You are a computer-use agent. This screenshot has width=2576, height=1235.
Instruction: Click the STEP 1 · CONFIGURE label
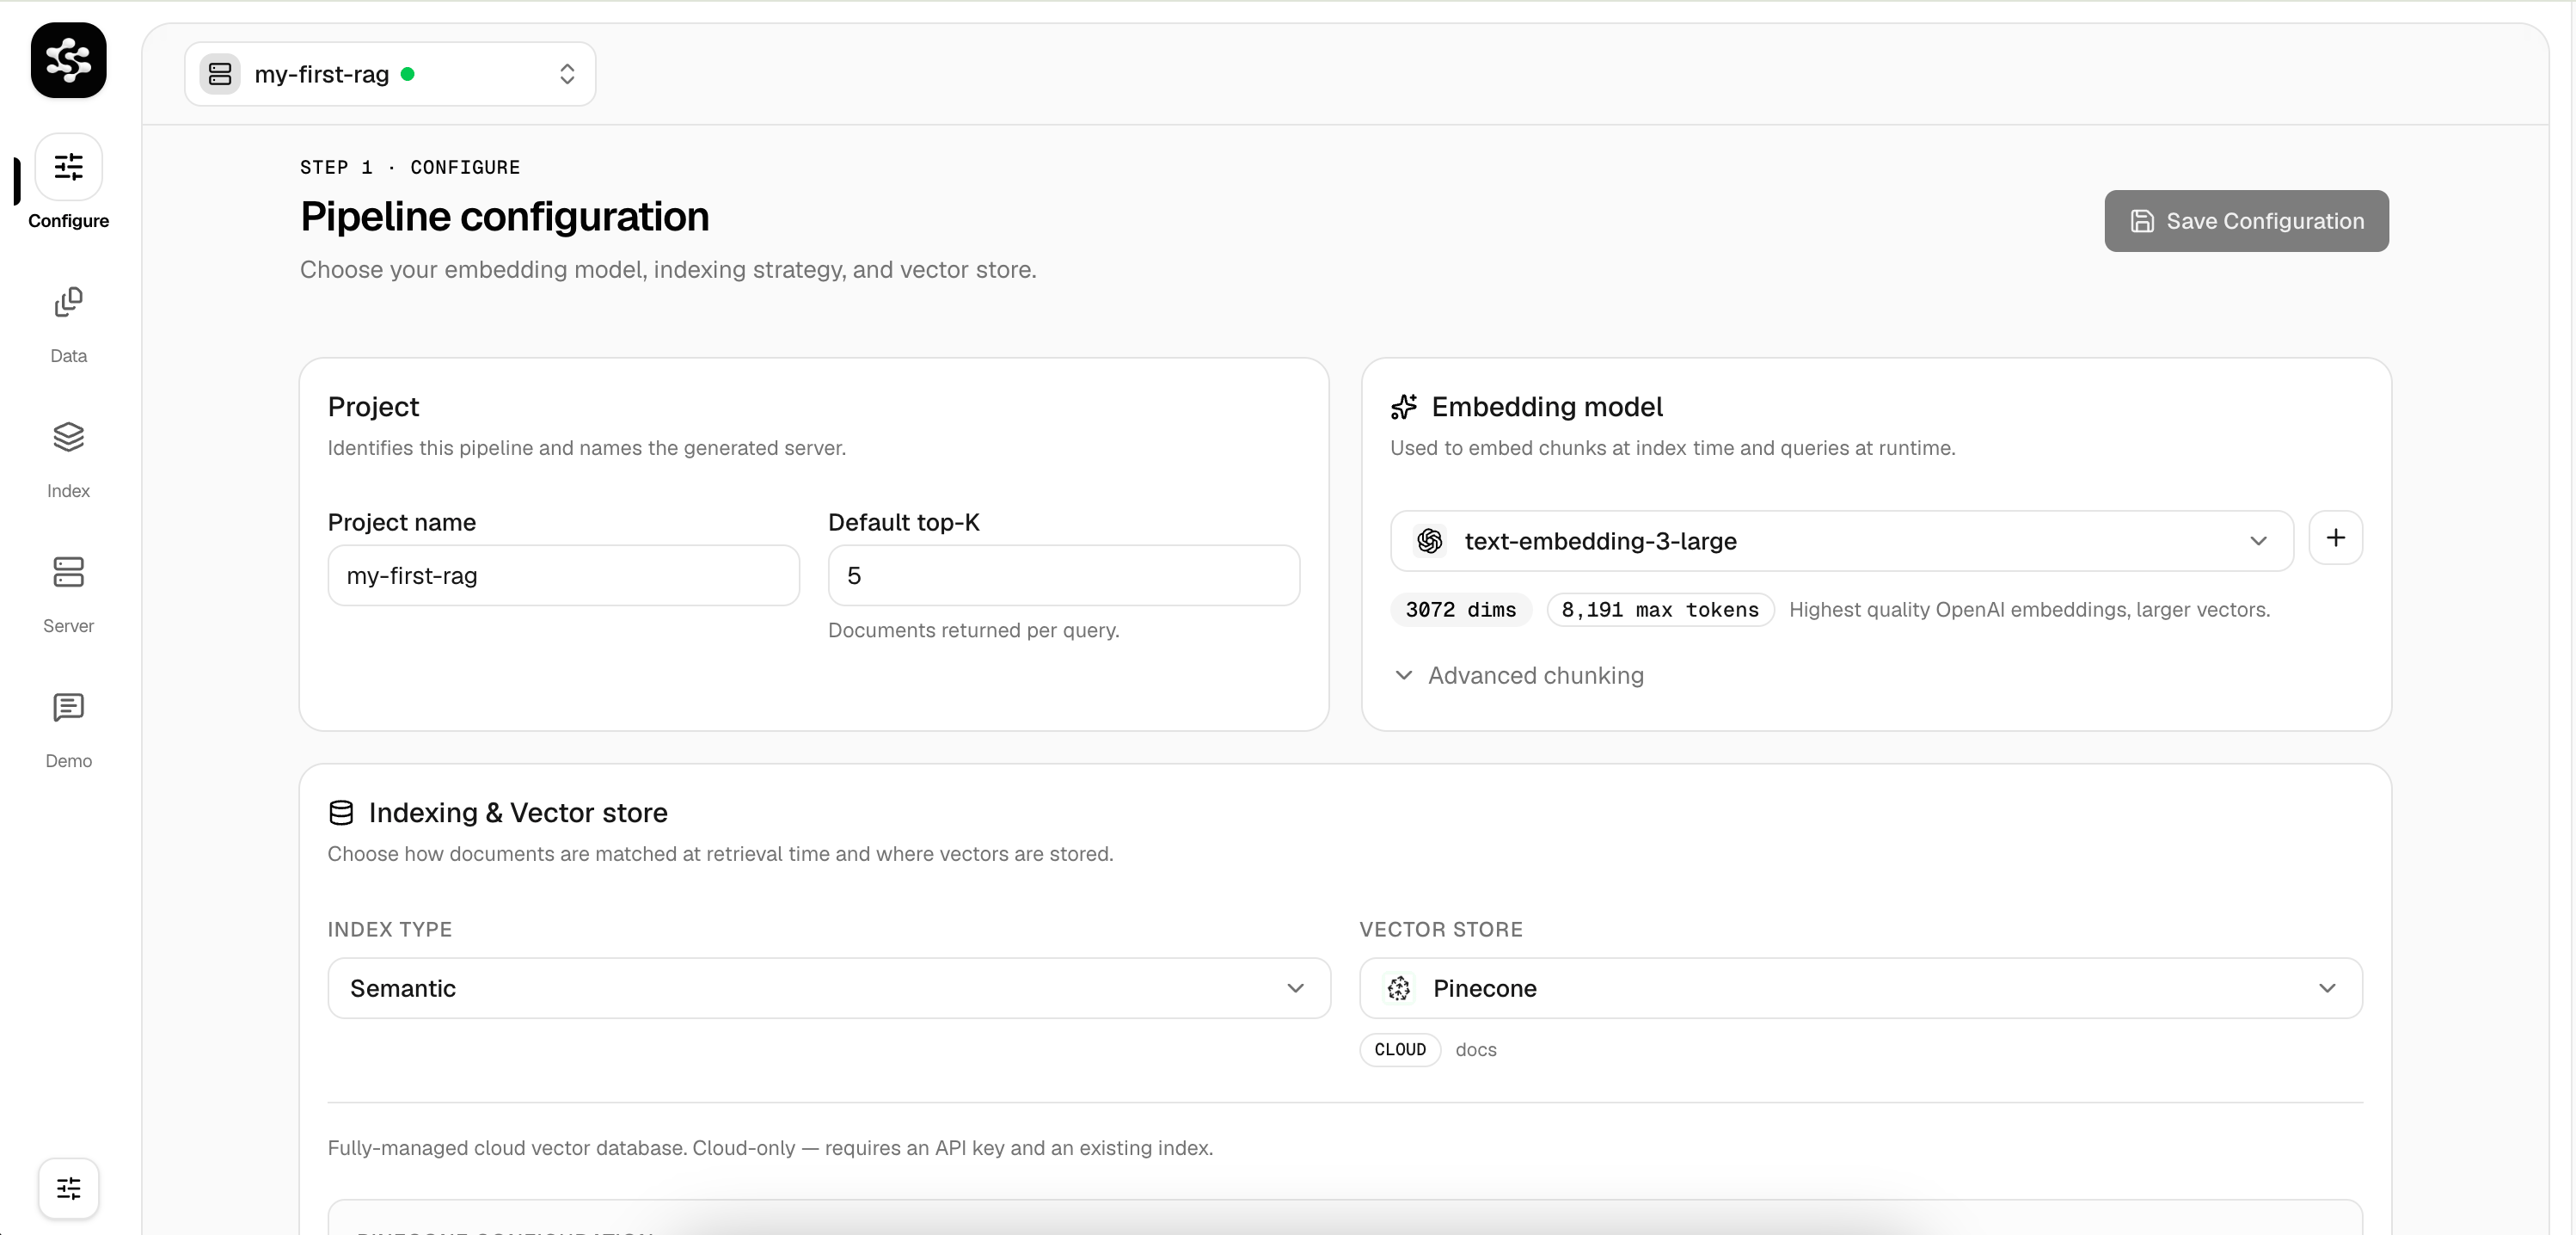pyautogui.click(x=410, y=167)
